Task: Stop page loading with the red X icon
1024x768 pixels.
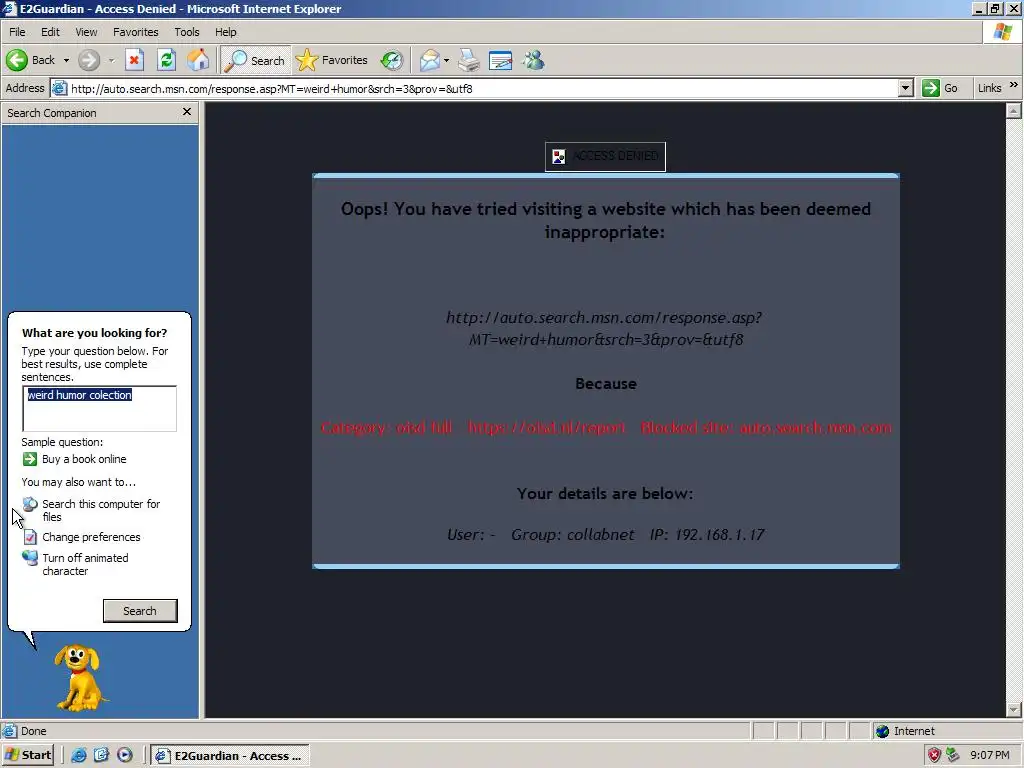Action: [134, 60]
